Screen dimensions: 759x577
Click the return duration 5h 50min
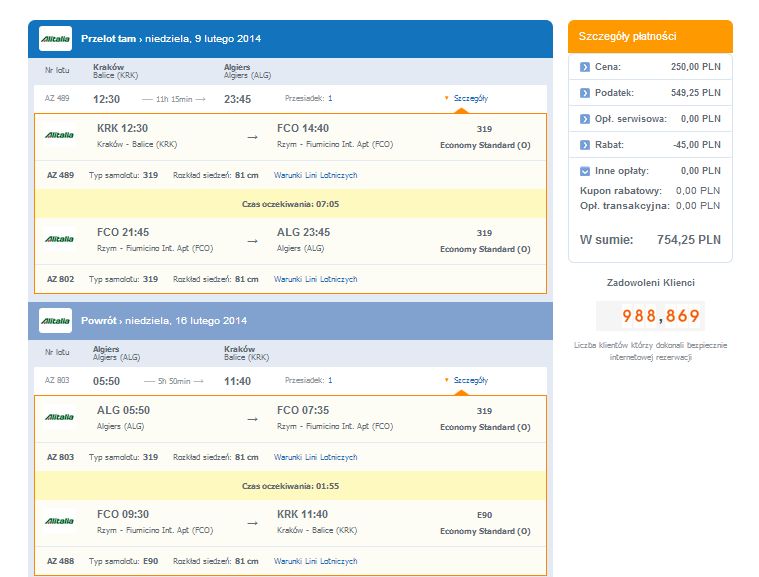pyautogui.click(x=174, y=381)
